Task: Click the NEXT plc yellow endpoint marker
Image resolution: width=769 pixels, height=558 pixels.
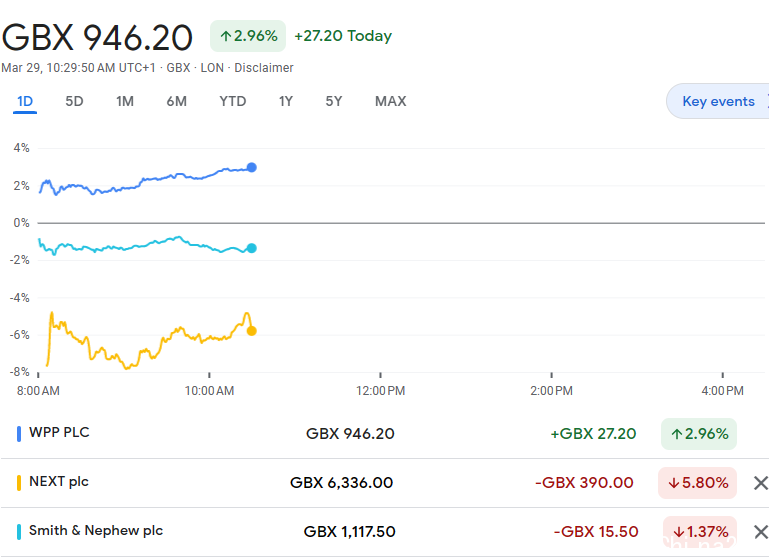Action: click(x=252, y=331)
